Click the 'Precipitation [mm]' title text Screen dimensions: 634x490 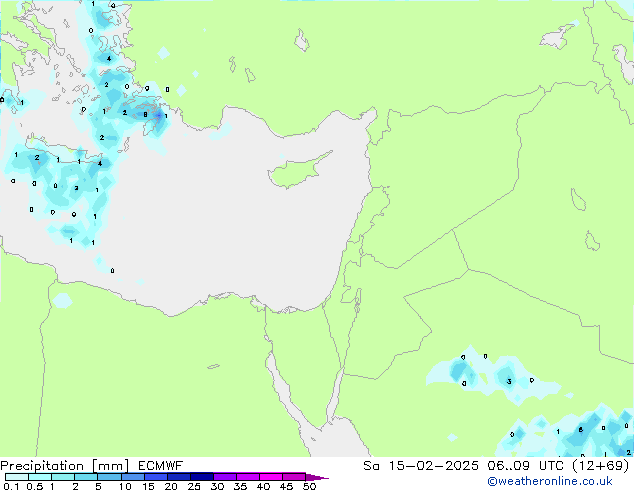[65, 466]
